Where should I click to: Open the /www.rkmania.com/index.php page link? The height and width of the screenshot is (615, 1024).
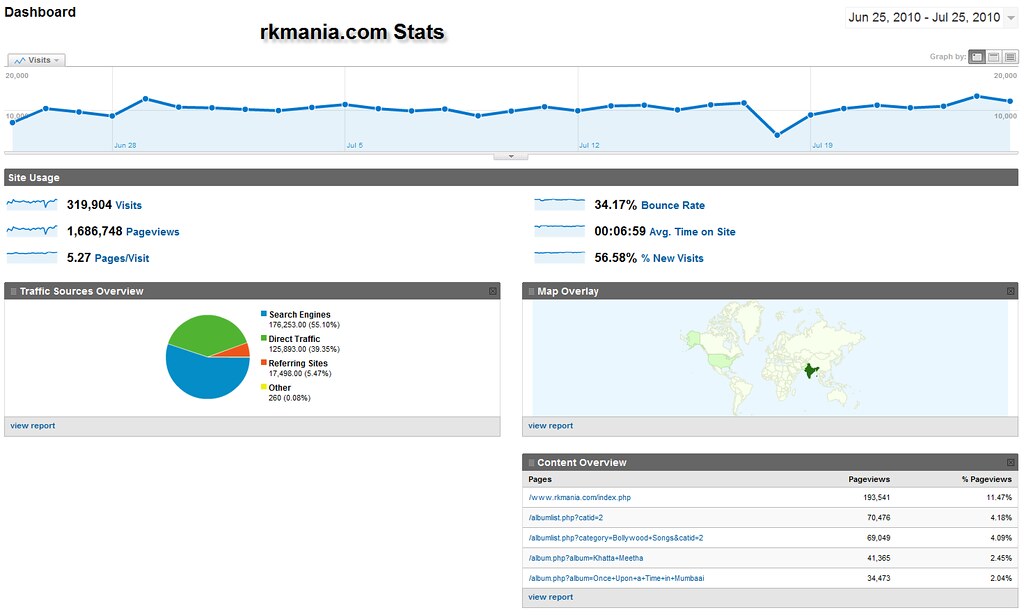[579, 497]
